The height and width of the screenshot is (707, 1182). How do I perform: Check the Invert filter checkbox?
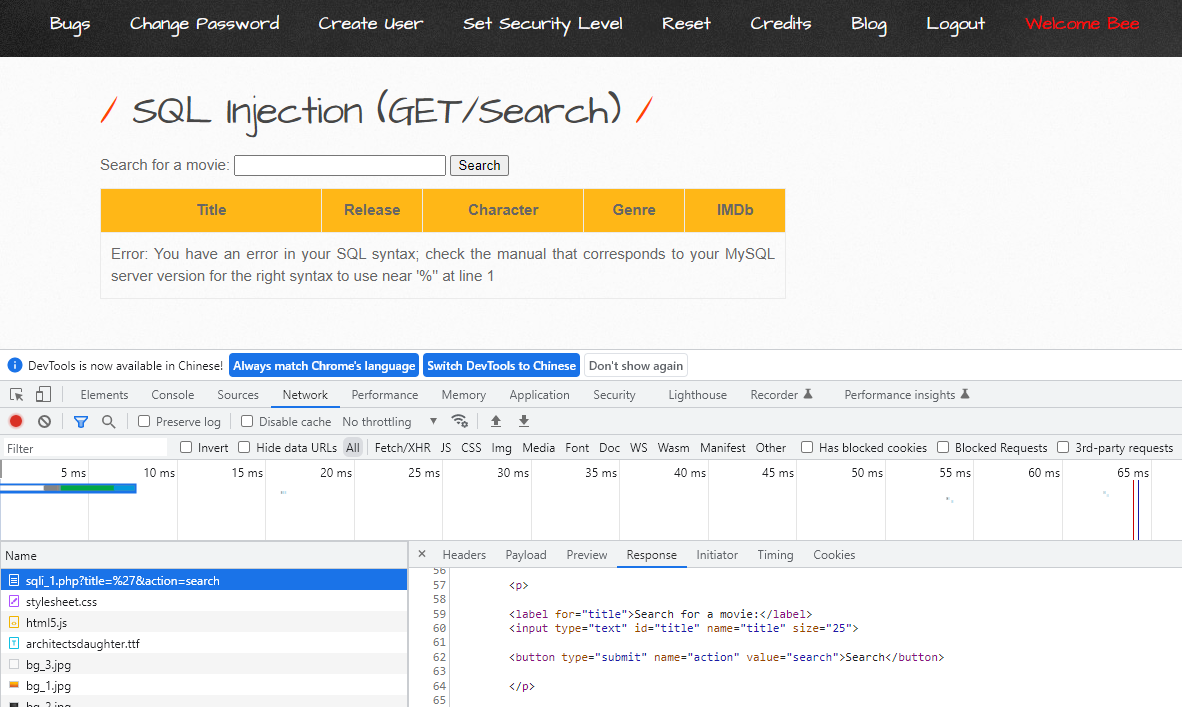(x=186, y=447)
